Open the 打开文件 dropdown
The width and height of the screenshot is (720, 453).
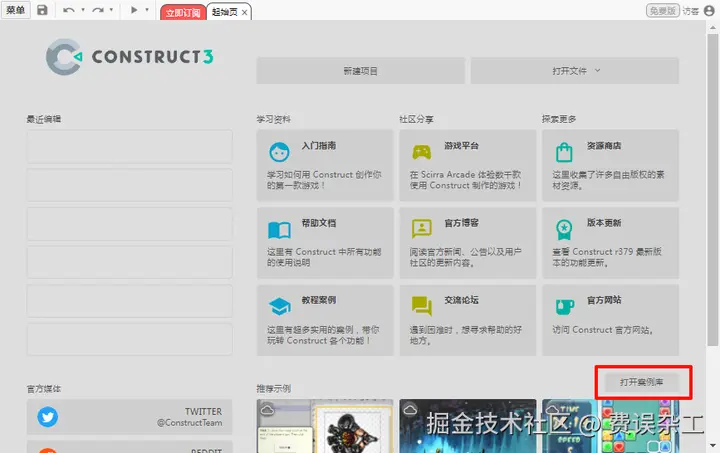(x=575, y=71)
